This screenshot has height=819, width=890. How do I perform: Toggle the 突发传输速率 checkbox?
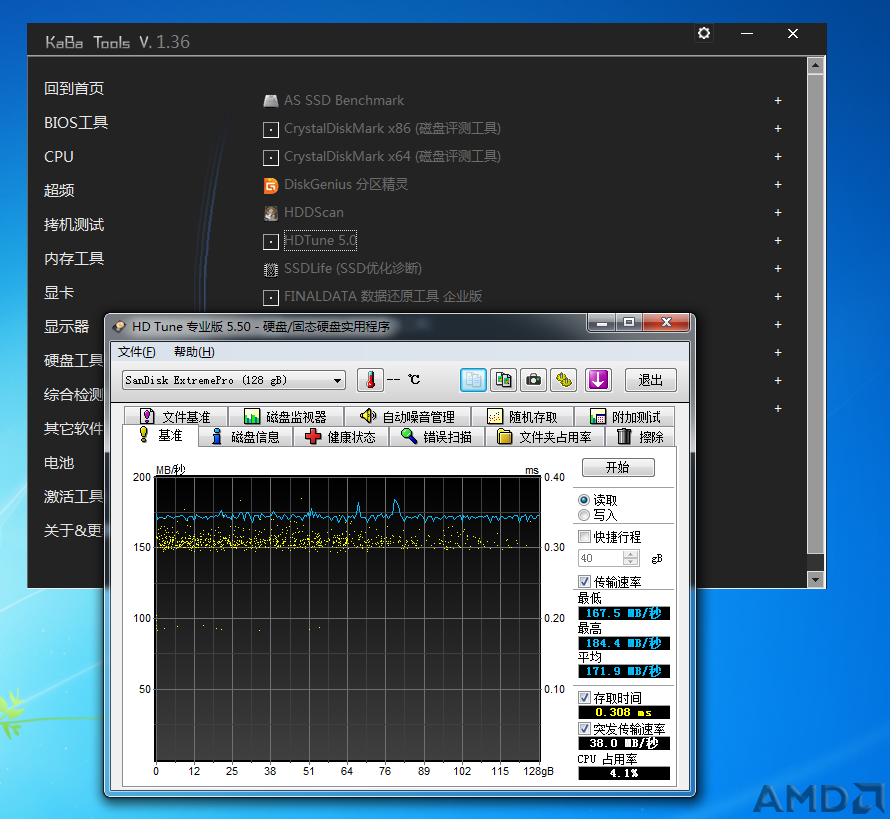coord(584,728)
